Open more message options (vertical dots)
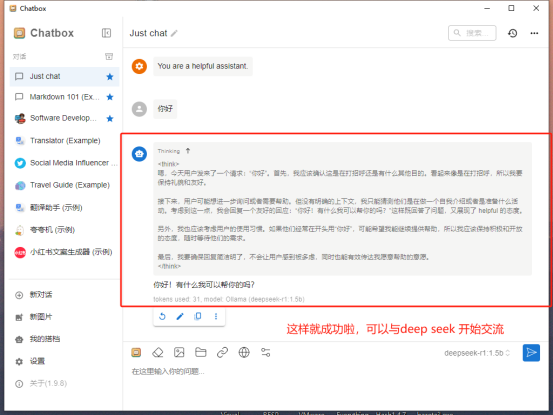Screen dimensions: 553x415 coord(216,316)
